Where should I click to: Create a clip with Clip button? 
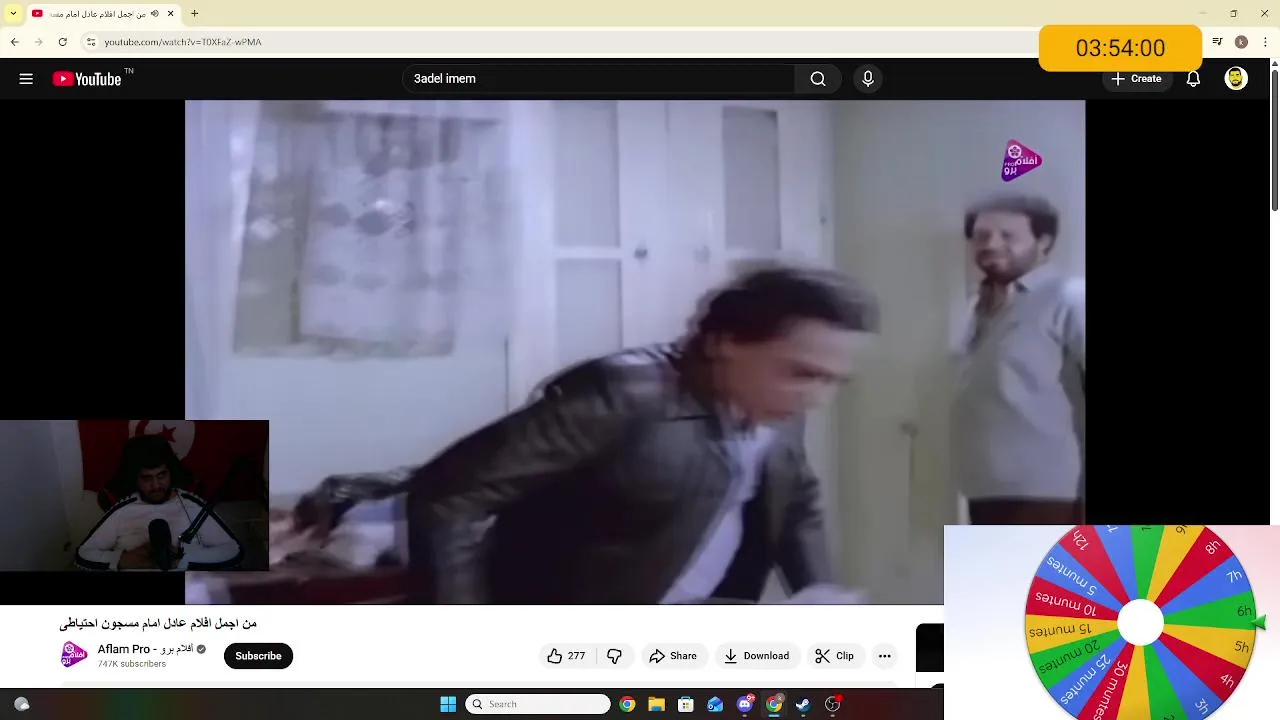point(835,656)
